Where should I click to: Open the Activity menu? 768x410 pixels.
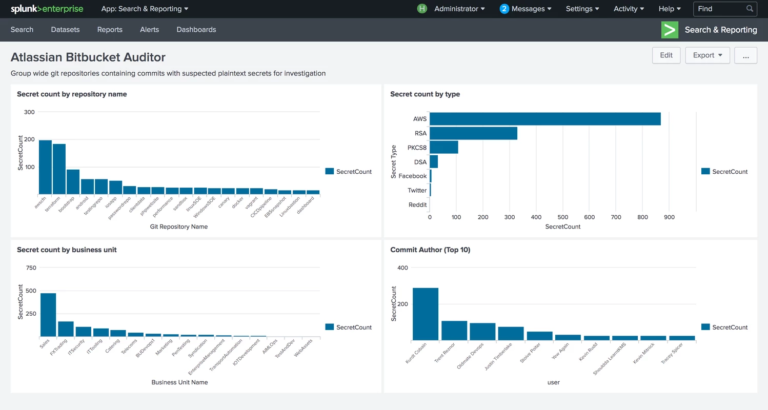[631, 9]
